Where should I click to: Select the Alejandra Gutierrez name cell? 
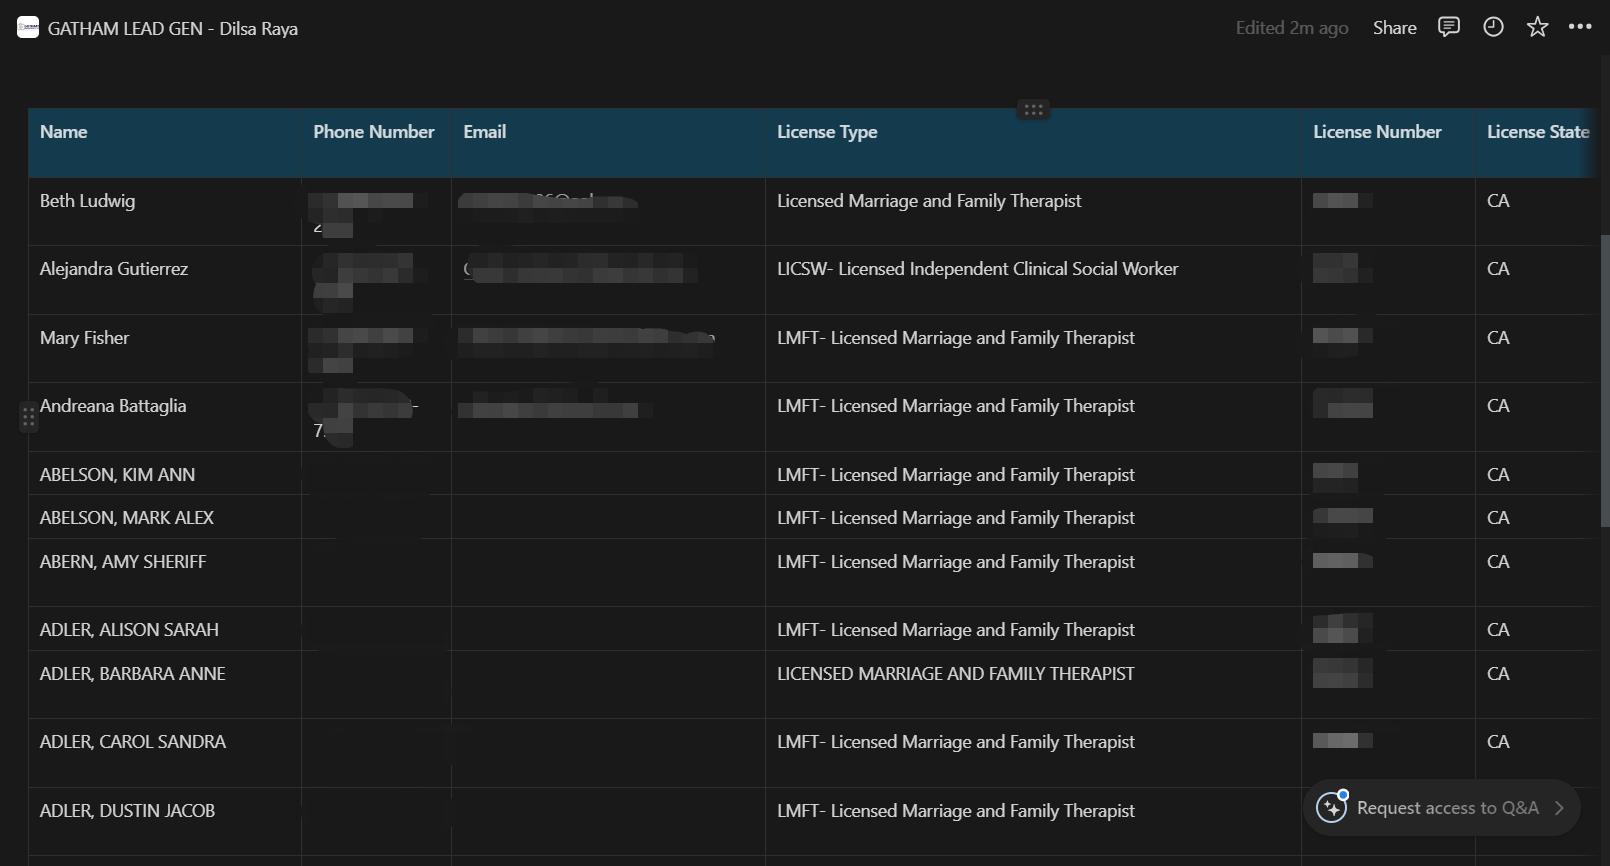[x=165, y=281]
